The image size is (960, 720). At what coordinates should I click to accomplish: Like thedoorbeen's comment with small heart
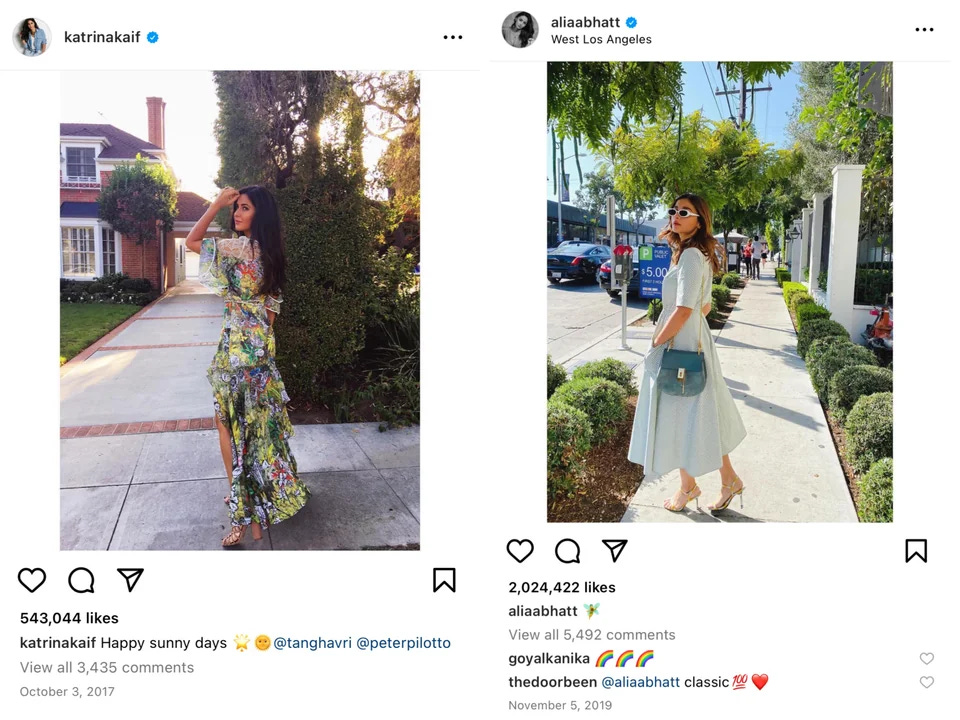[x=927, y=681]
